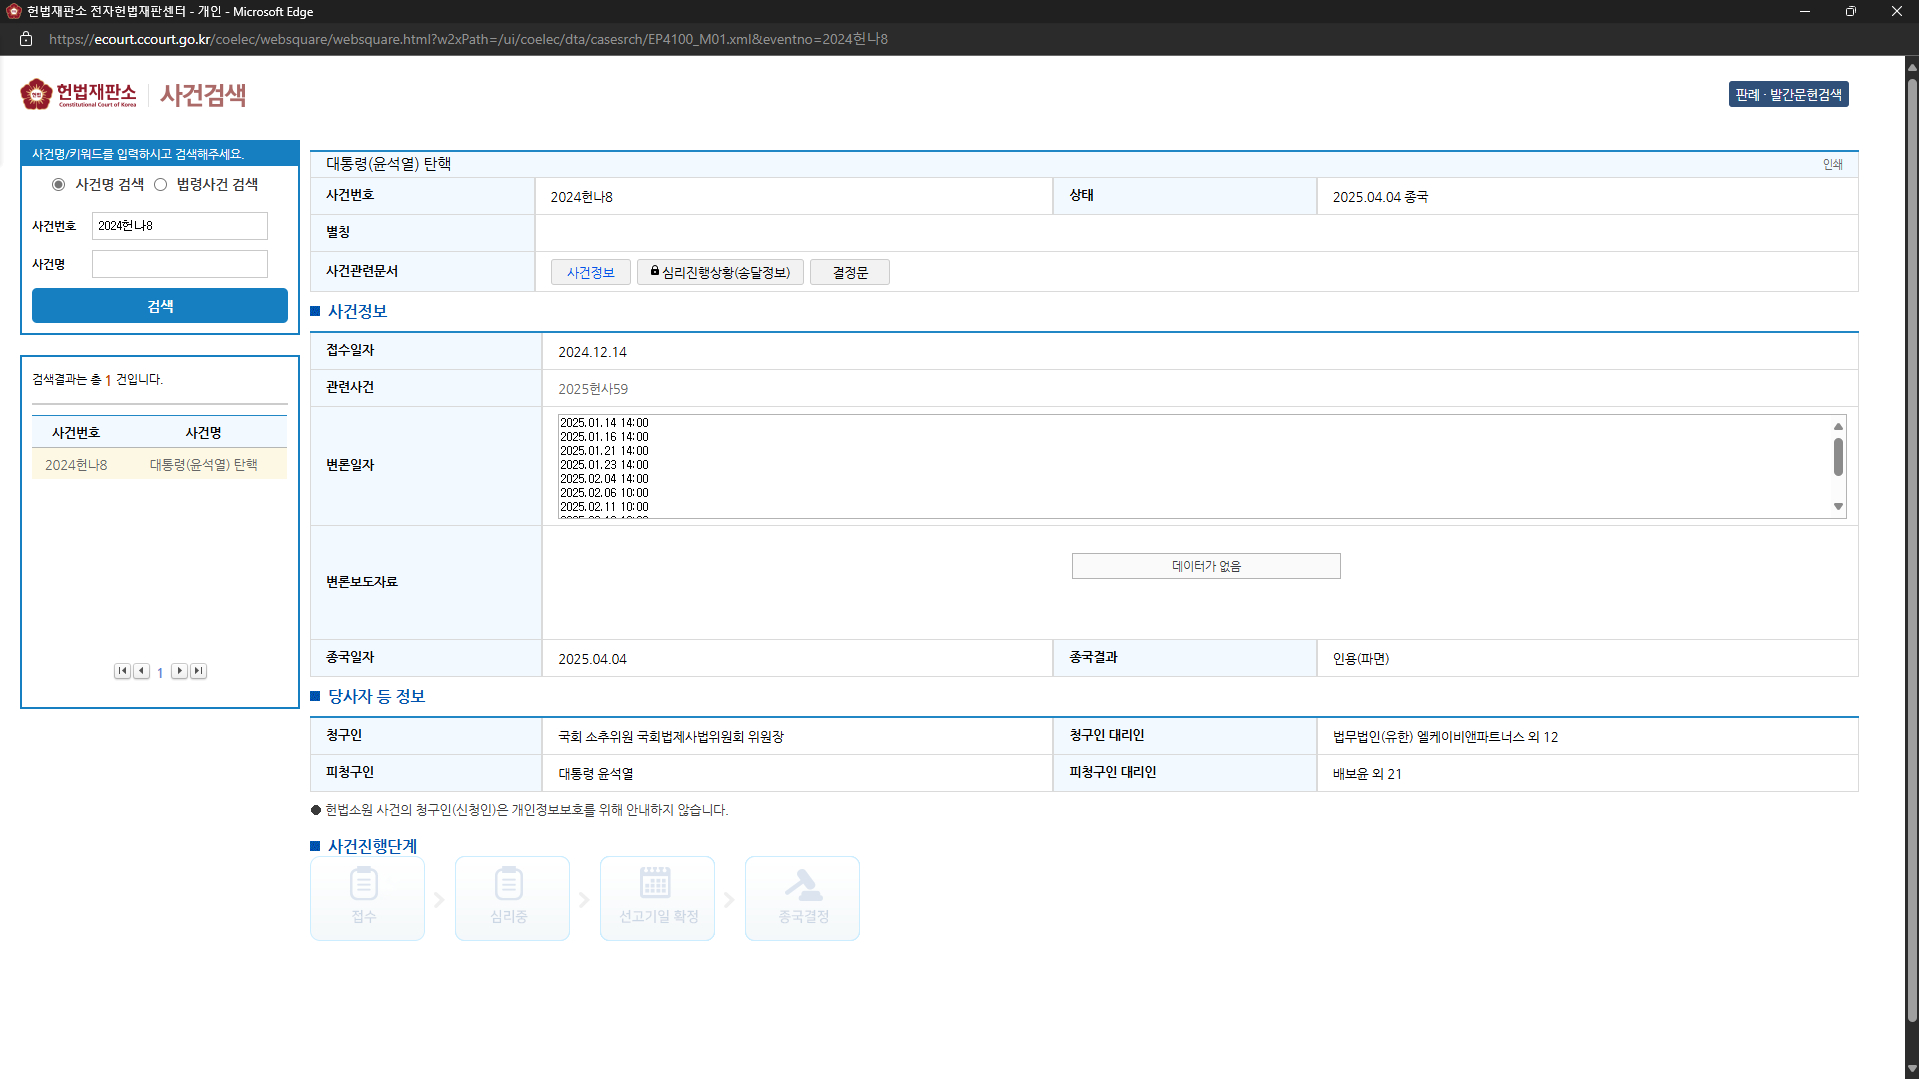Open the 사건정보 tab
The image size is (1919, 1079).
[590, 272]
